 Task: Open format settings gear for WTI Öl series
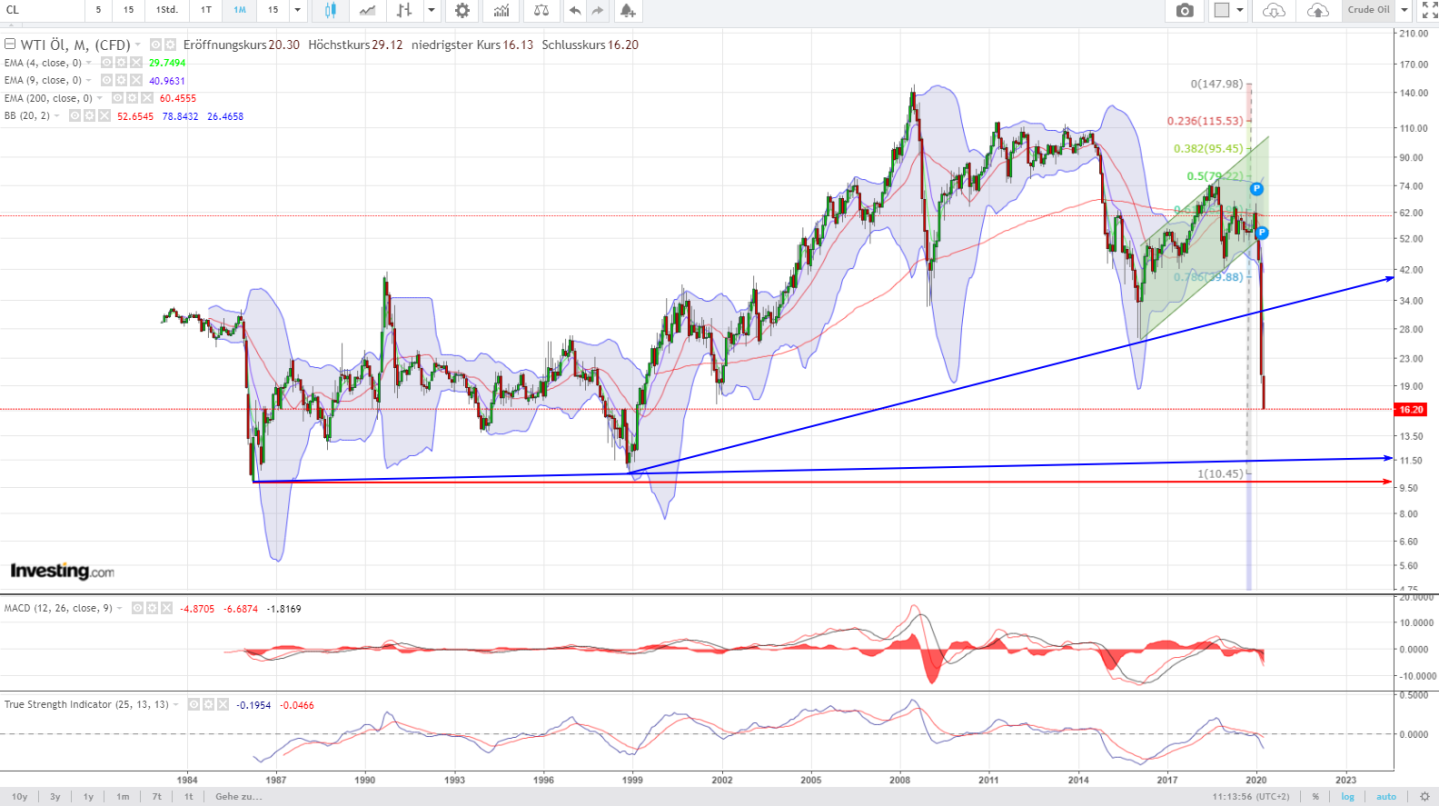(x=170, y=45)
